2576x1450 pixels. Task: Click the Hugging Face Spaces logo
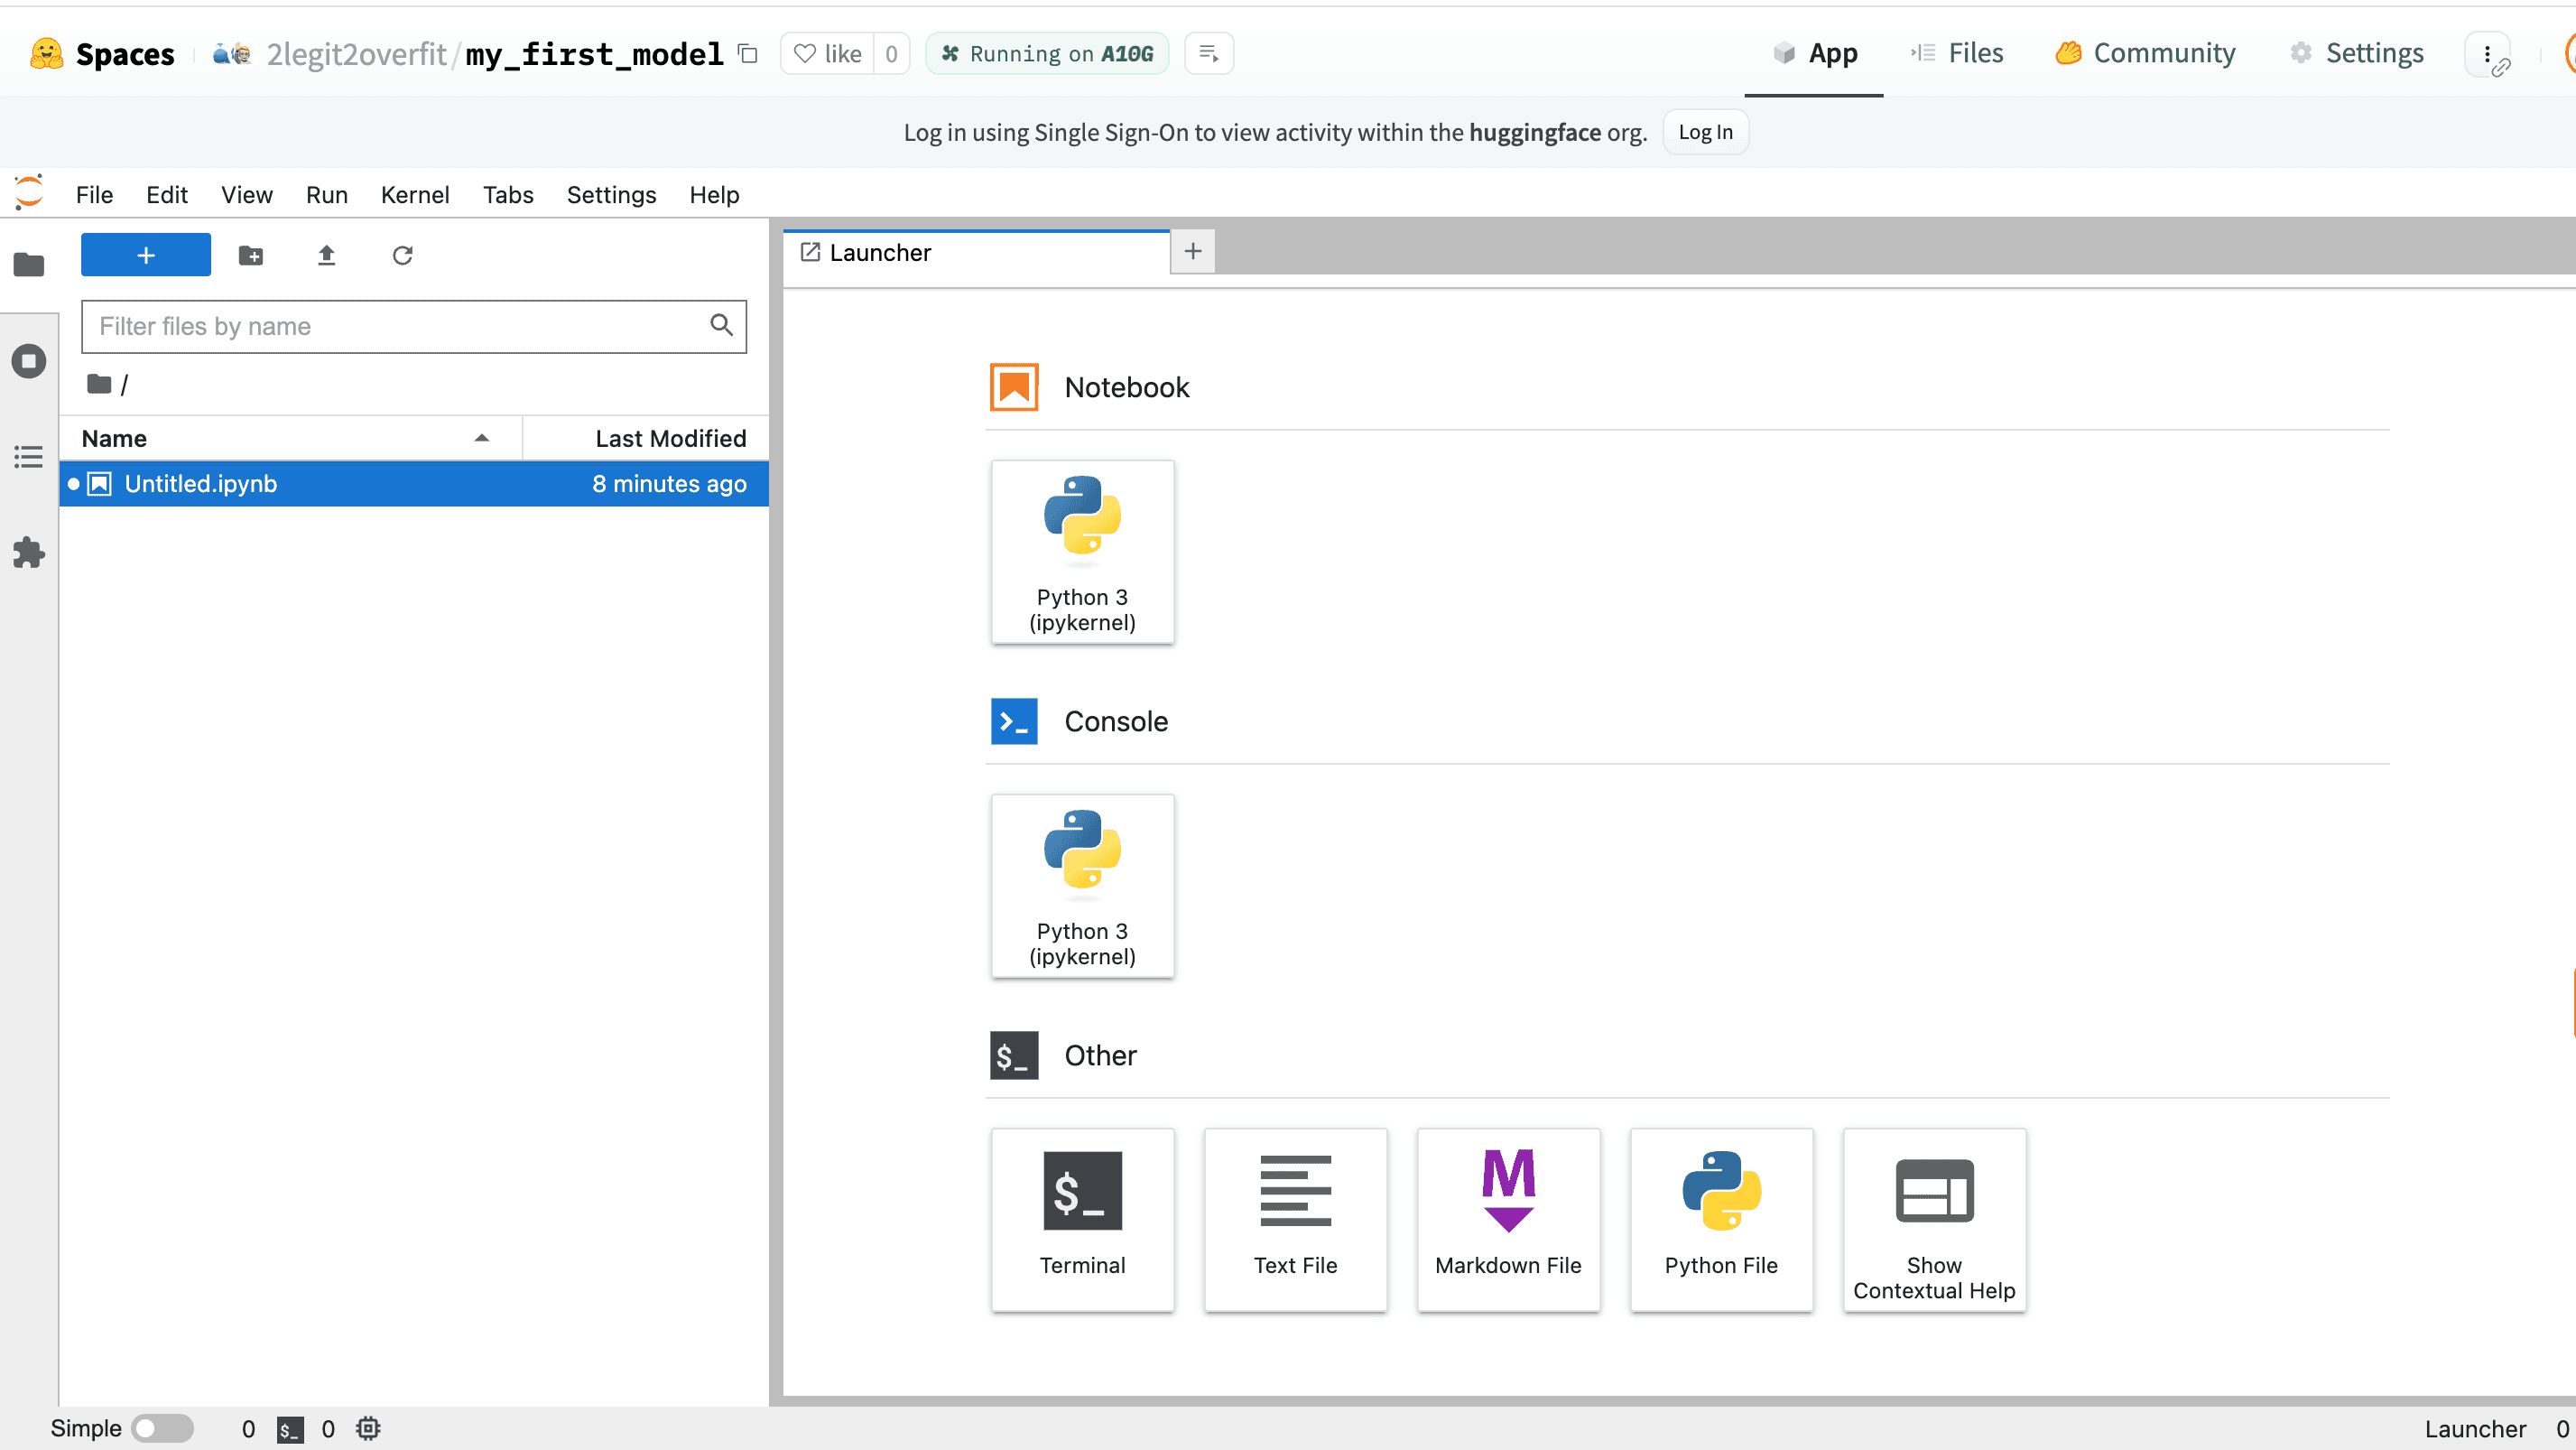pyautogui.click(x=46, y=53)
